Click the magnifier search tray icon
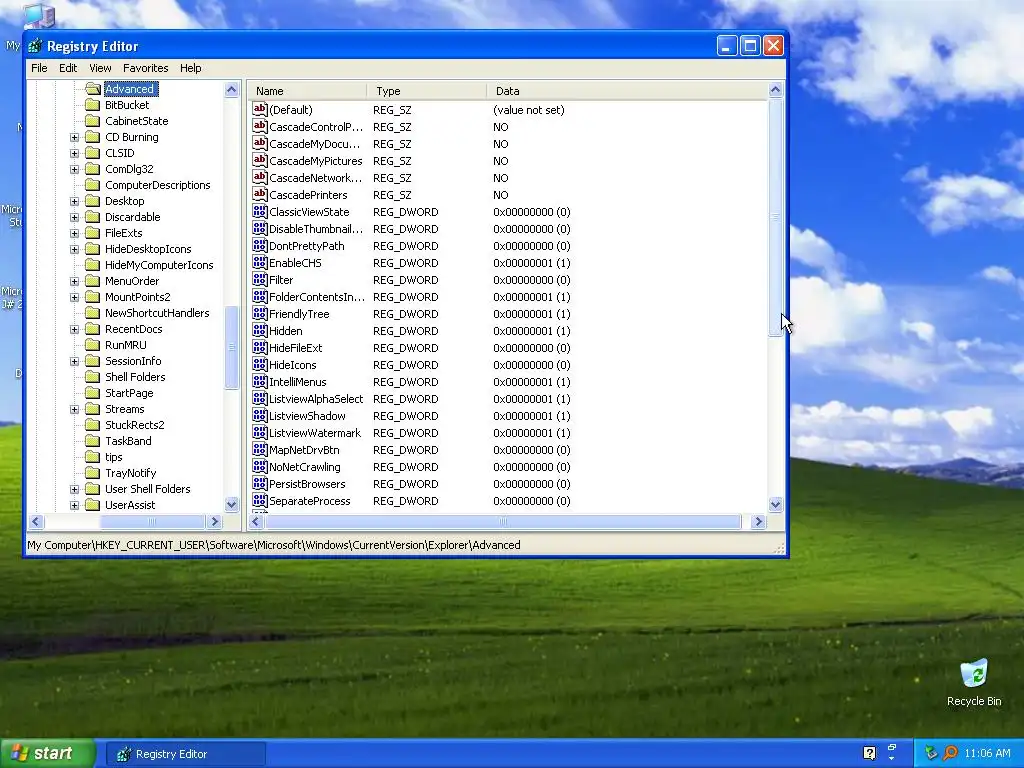Image resolution: width=1024 pixels, height=768 pixels. (950, 753)
